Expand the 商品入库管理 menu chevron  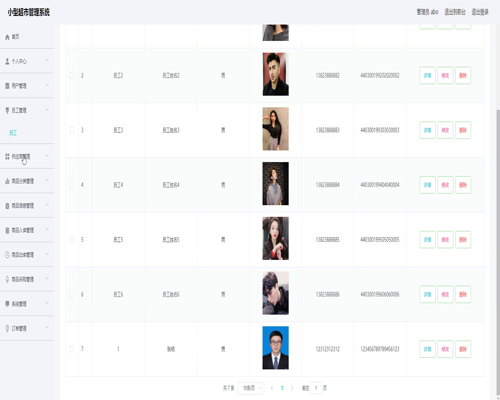point(47,229)
